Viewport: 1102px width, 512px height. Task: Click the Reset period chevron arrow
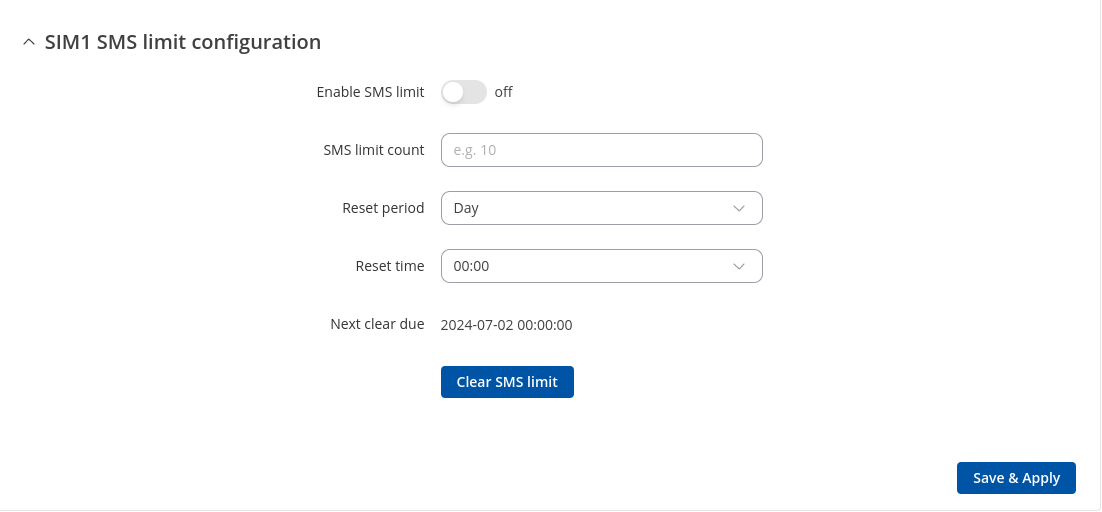(x=739, y=208)
